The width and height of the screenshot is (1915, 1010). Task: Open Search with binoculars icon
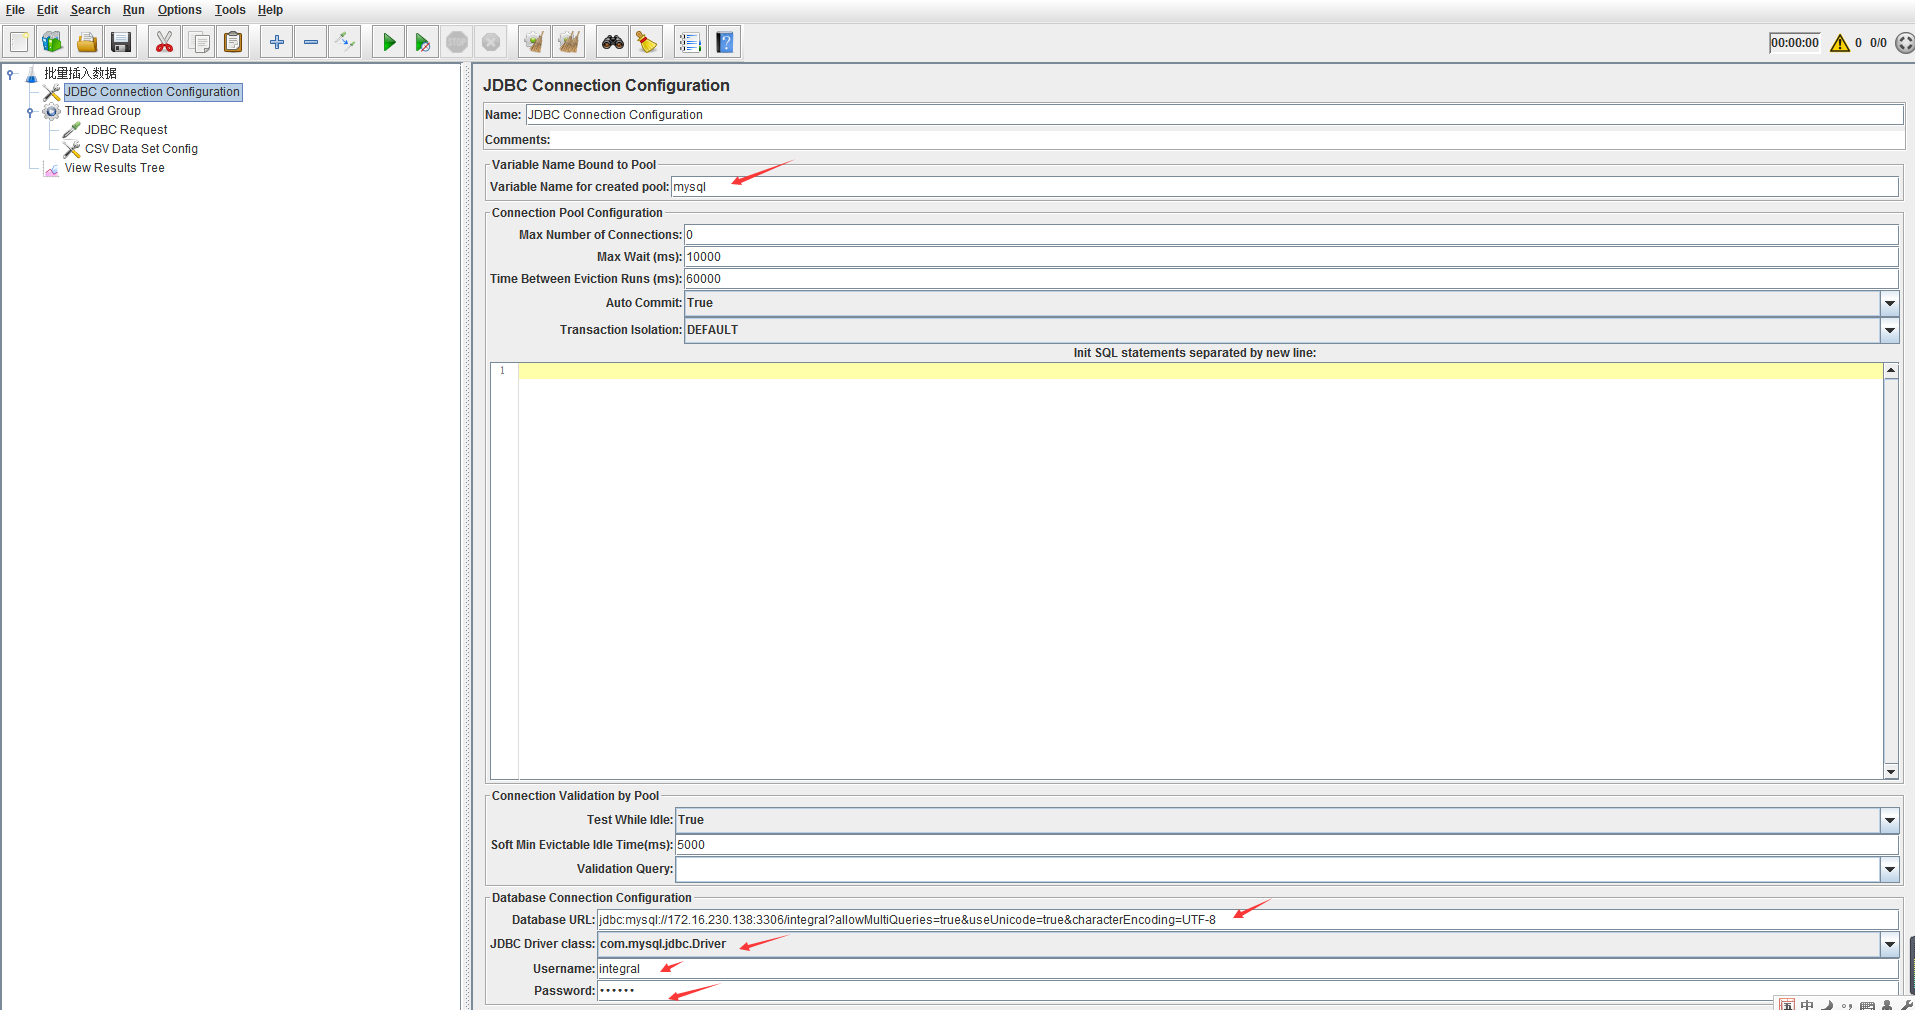613,42
